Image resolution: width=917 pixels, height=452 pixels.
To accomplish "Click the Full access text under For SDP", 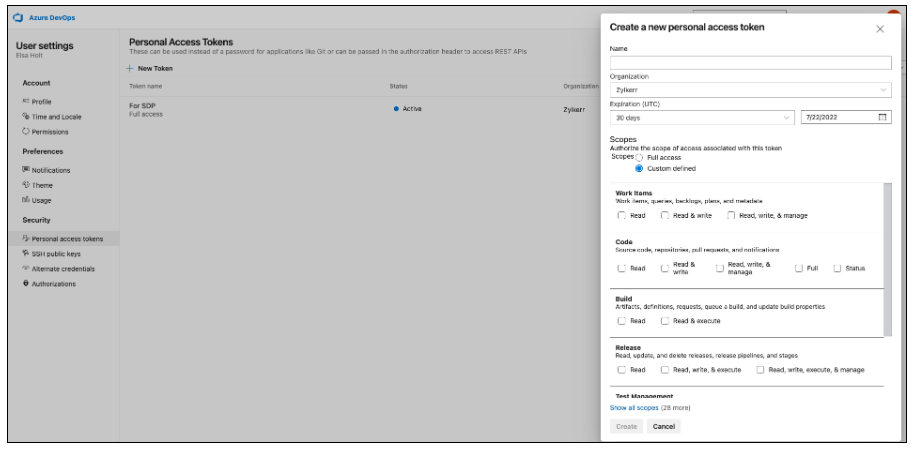I will pyautogui.click(x=146, y=114).
